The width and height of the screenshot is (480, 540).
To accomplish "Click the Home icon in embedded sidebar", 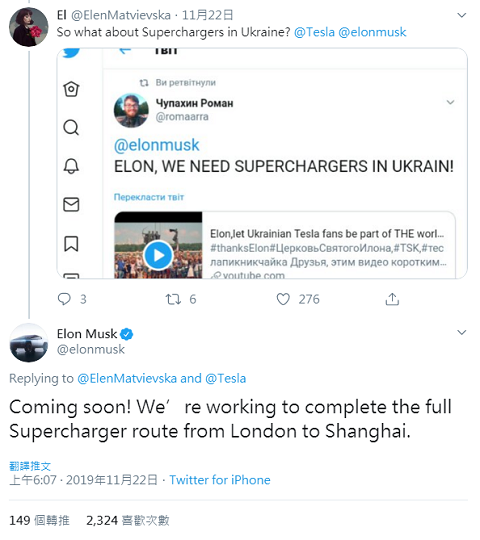I will pos(71,89).
